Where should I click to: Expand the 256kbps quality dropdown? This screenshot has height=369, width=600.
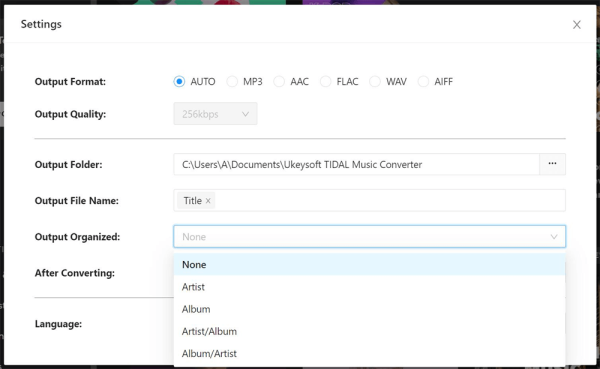(215, 114)
